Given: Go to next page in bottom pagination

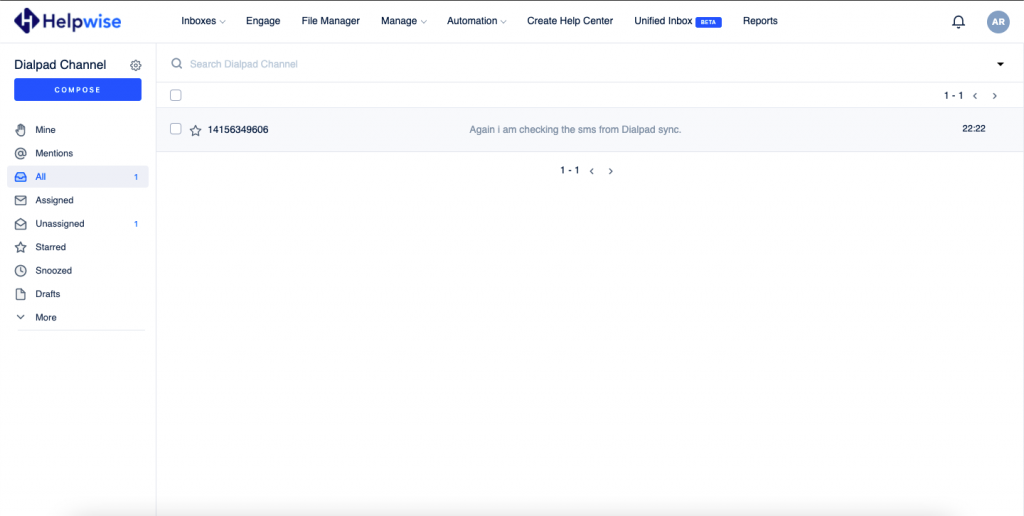Looking at the screenshot, I should pyautogui.click(x=611, y=171).
